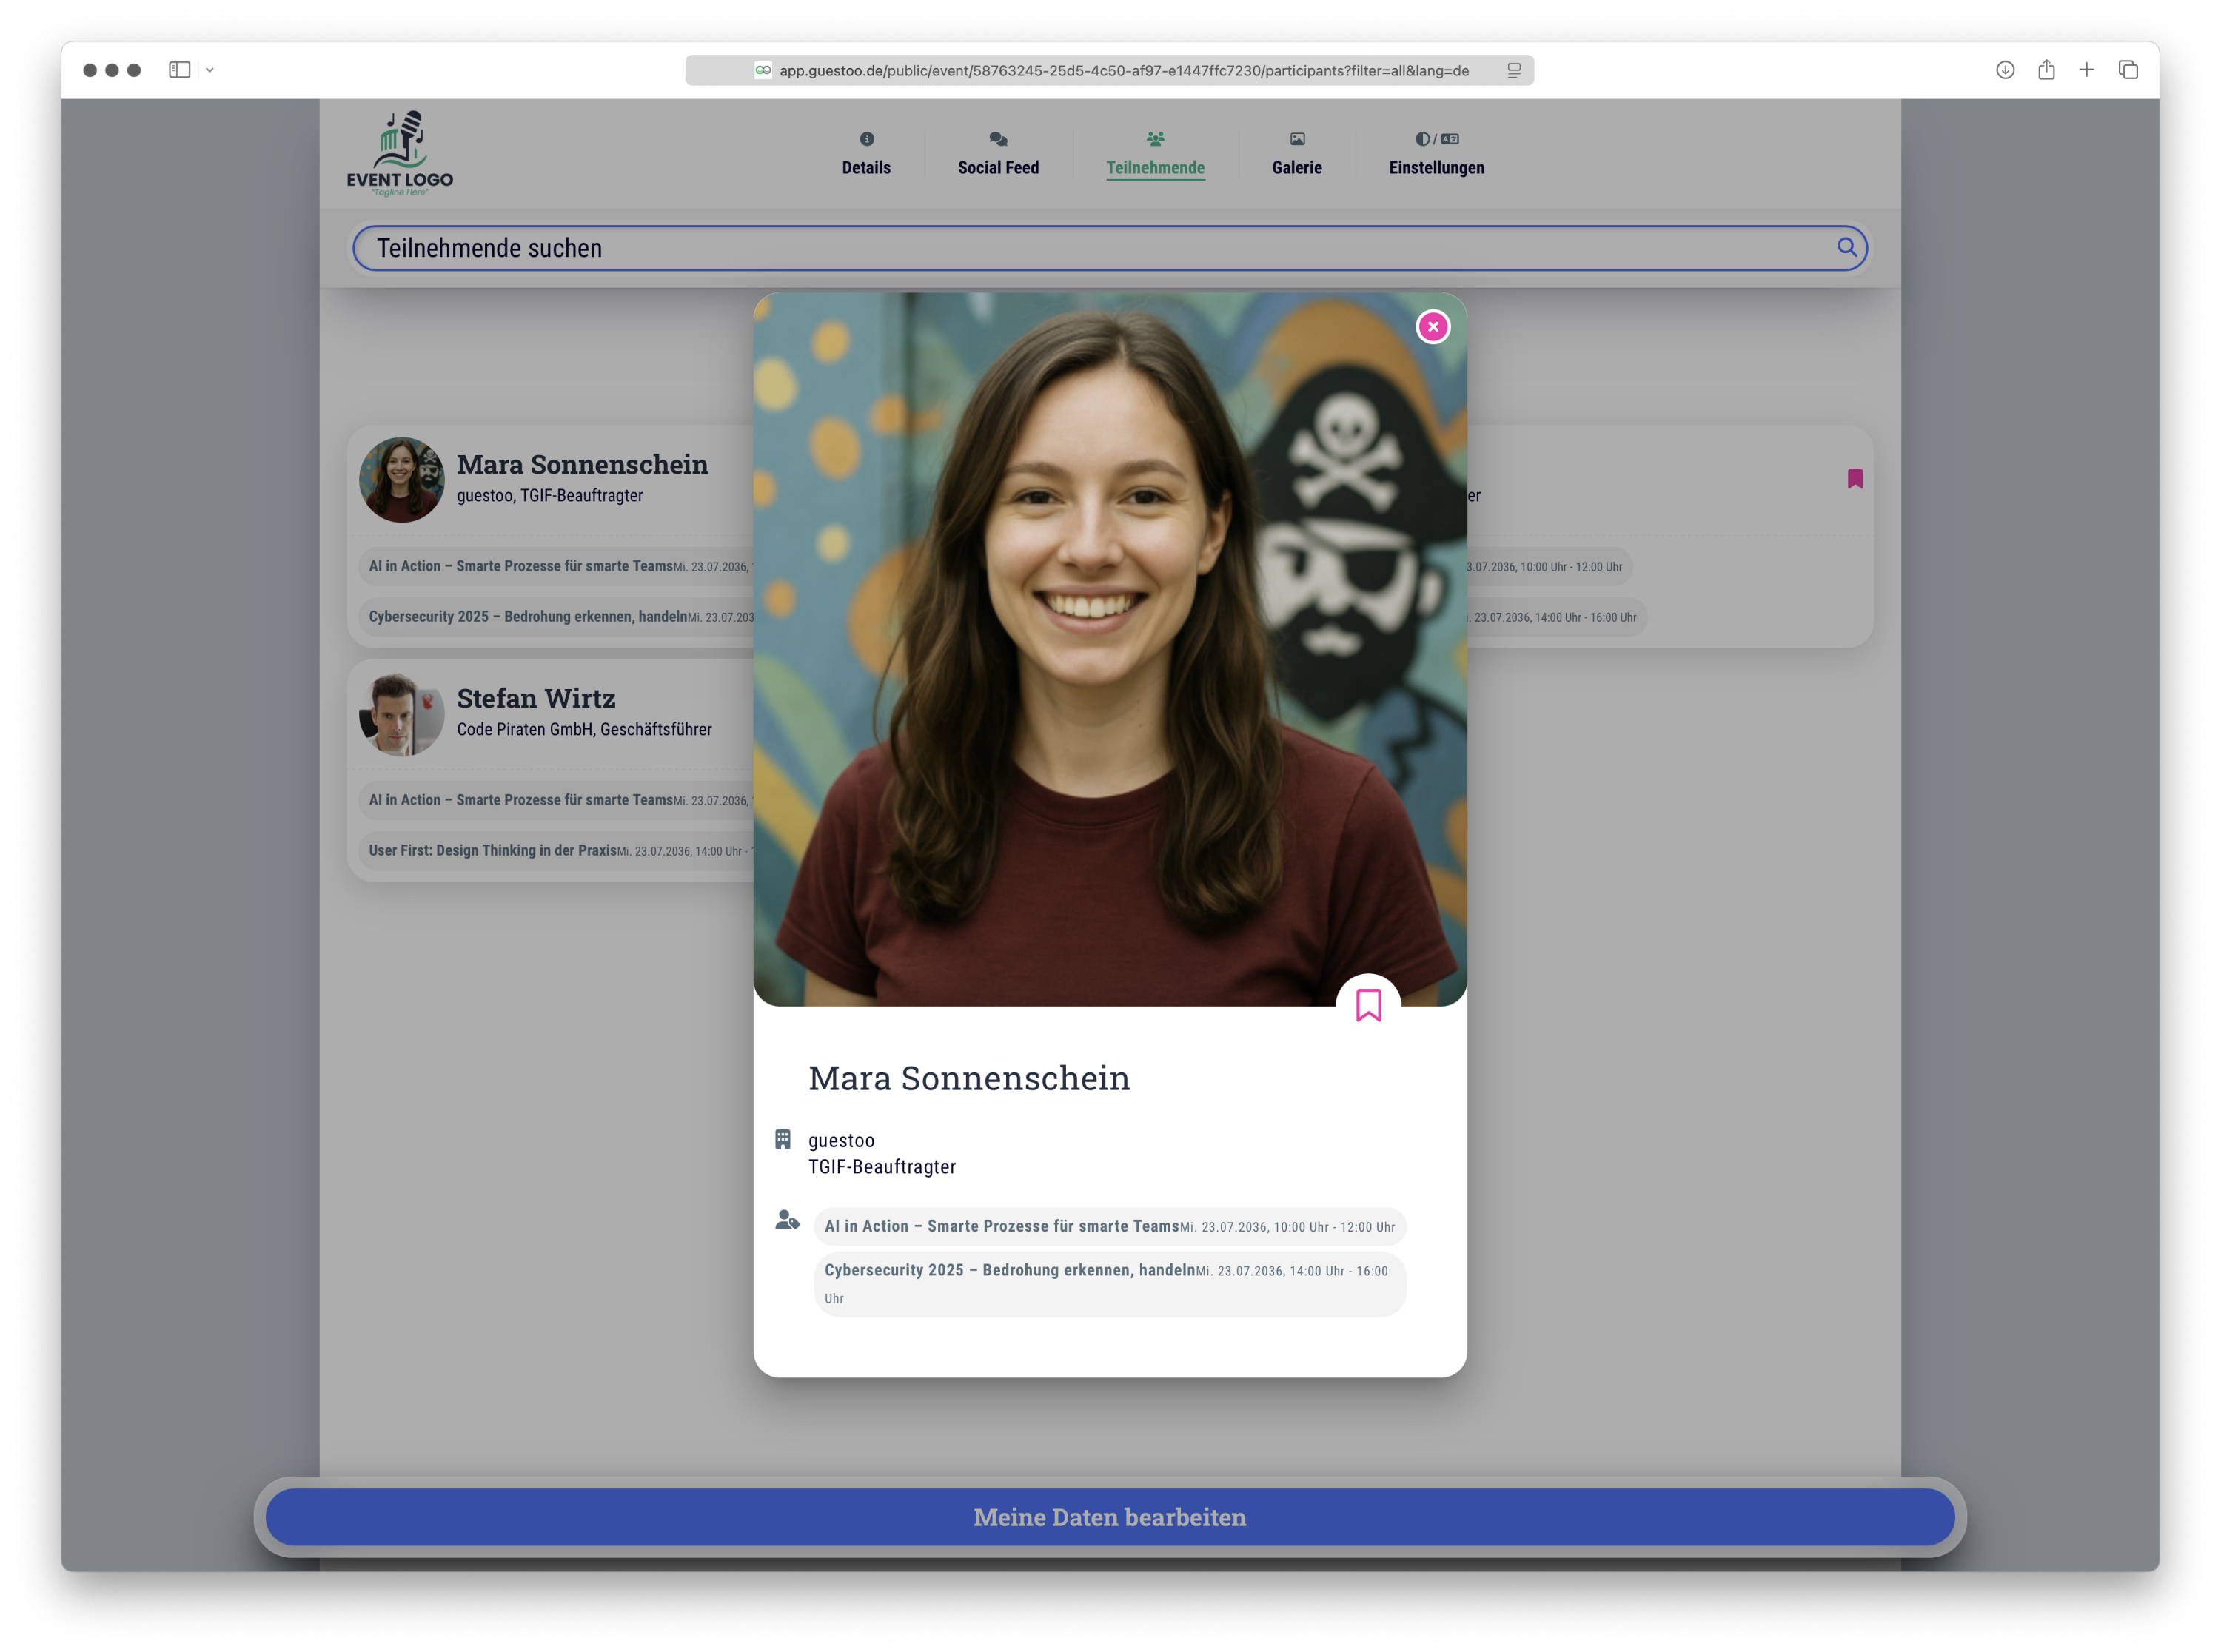Click the AI in Action session chip in the popup
Screen dimensions: 2221x1652
pos(1109,1226)
